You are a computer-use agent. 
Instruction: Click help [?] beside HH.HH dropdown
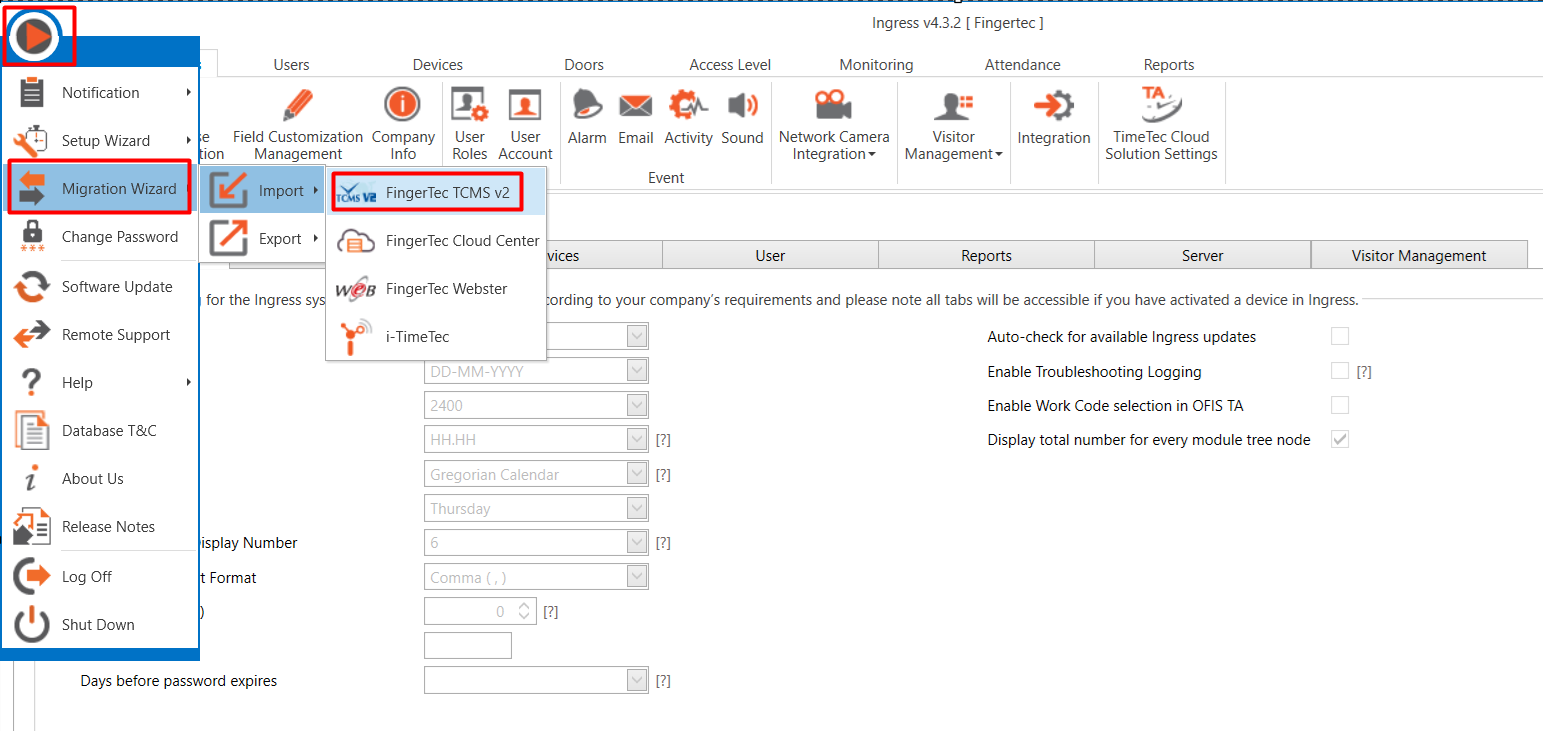(x=663, y=440)
